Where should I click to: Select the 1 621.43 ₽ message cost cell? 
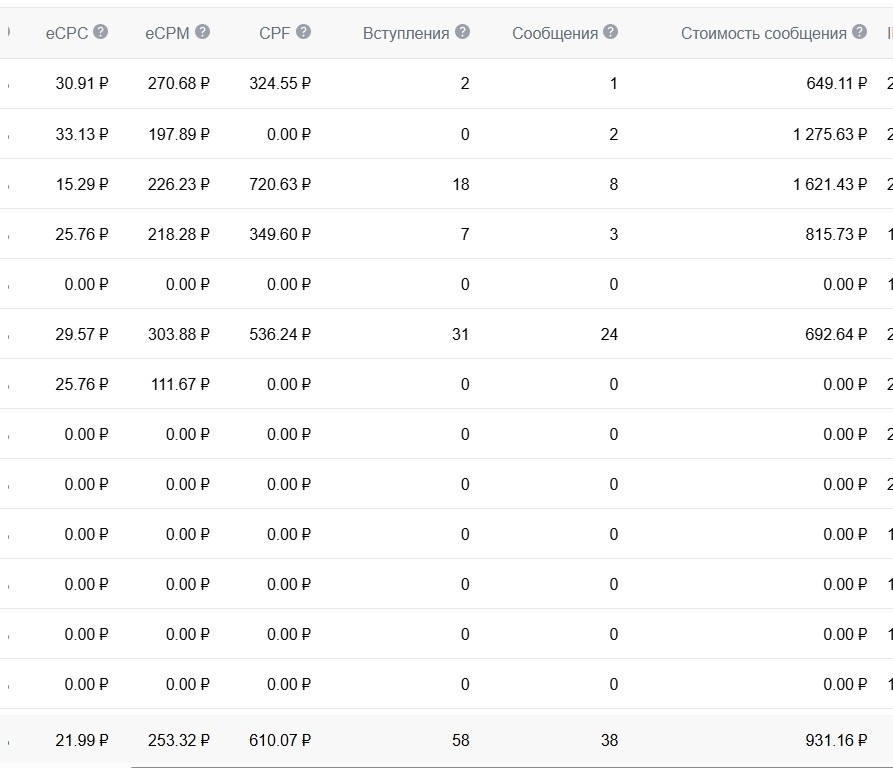click(830, 184)
